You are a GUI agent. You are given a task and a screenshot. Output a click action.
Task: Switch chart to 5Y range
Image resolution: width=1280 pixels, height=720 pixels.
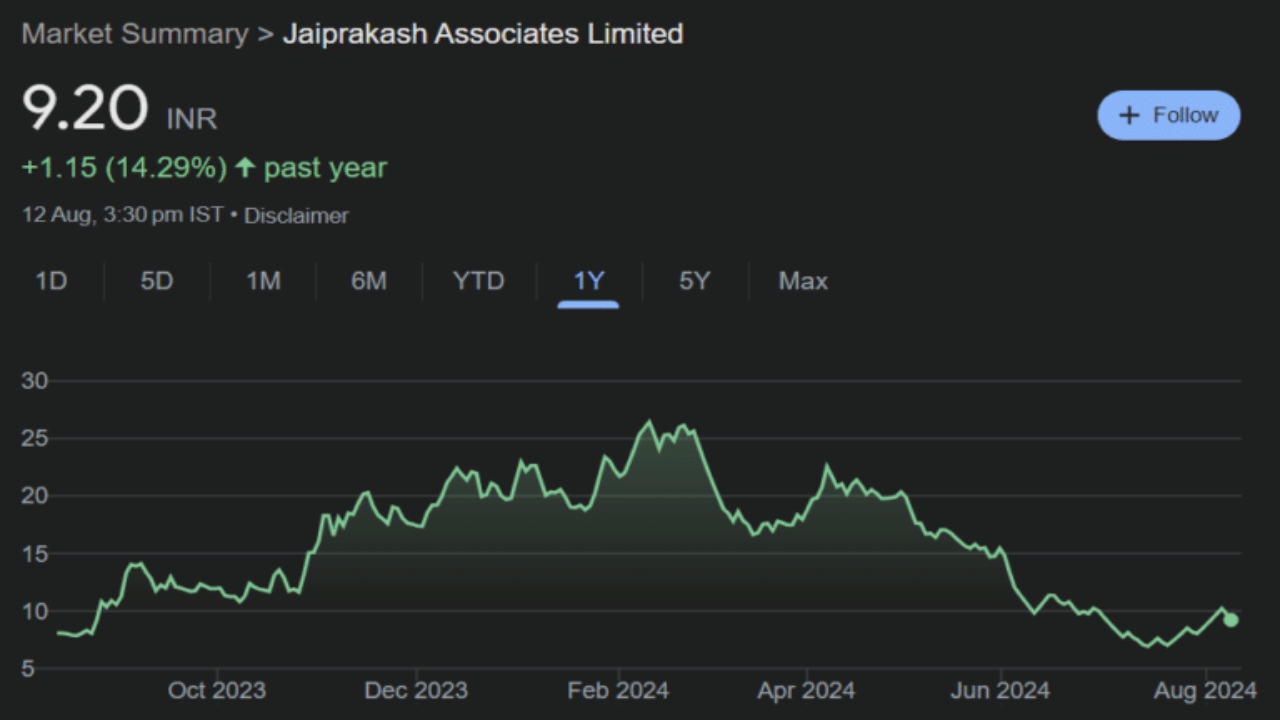click(x=694, y=281)
